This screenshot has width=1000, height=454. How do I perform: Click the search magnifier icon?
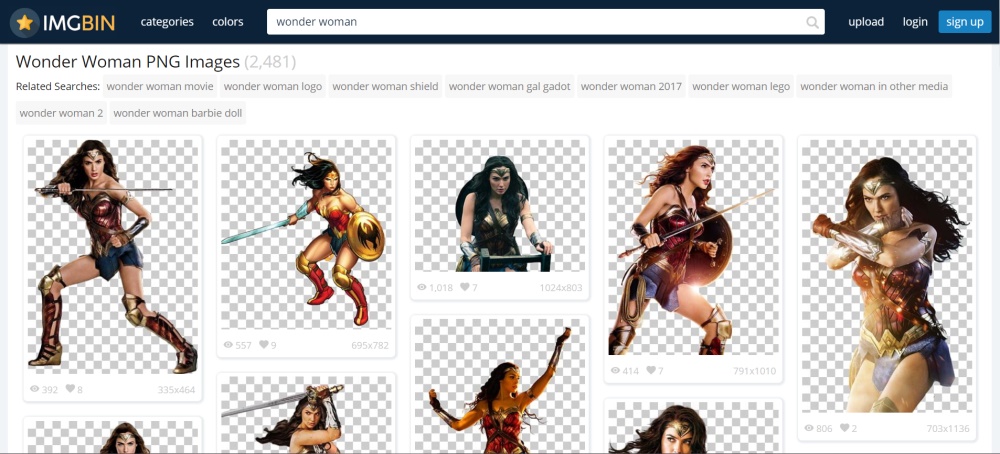[812, 22]
